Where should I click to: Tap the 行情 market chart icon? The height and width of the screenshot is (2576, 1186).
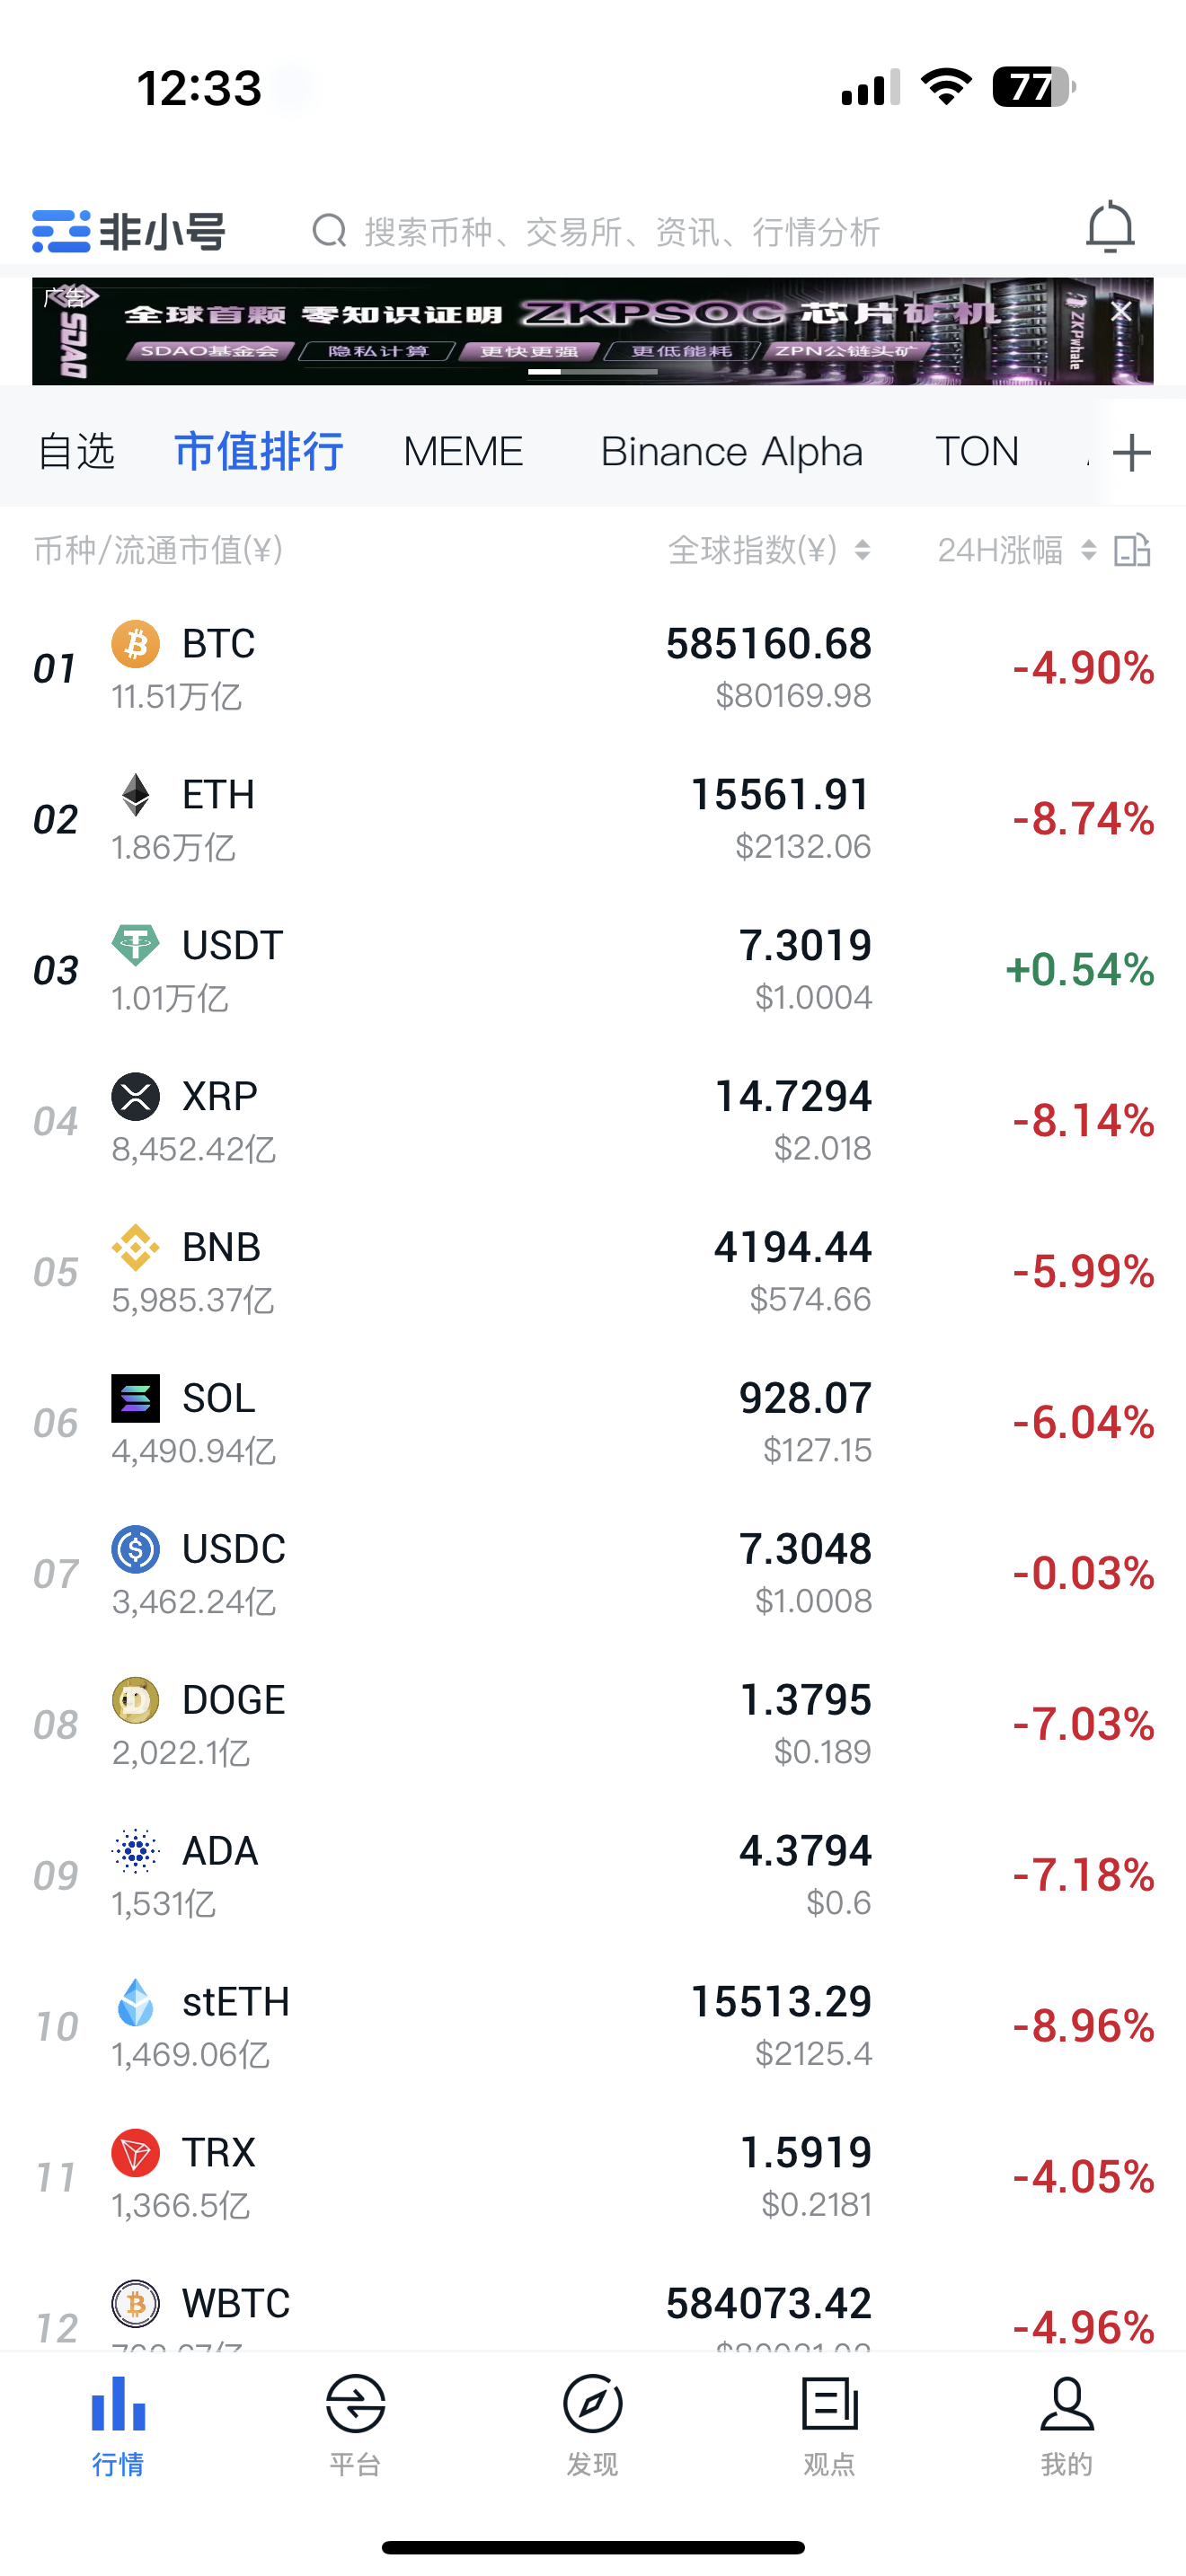[x=118, y=2404]
